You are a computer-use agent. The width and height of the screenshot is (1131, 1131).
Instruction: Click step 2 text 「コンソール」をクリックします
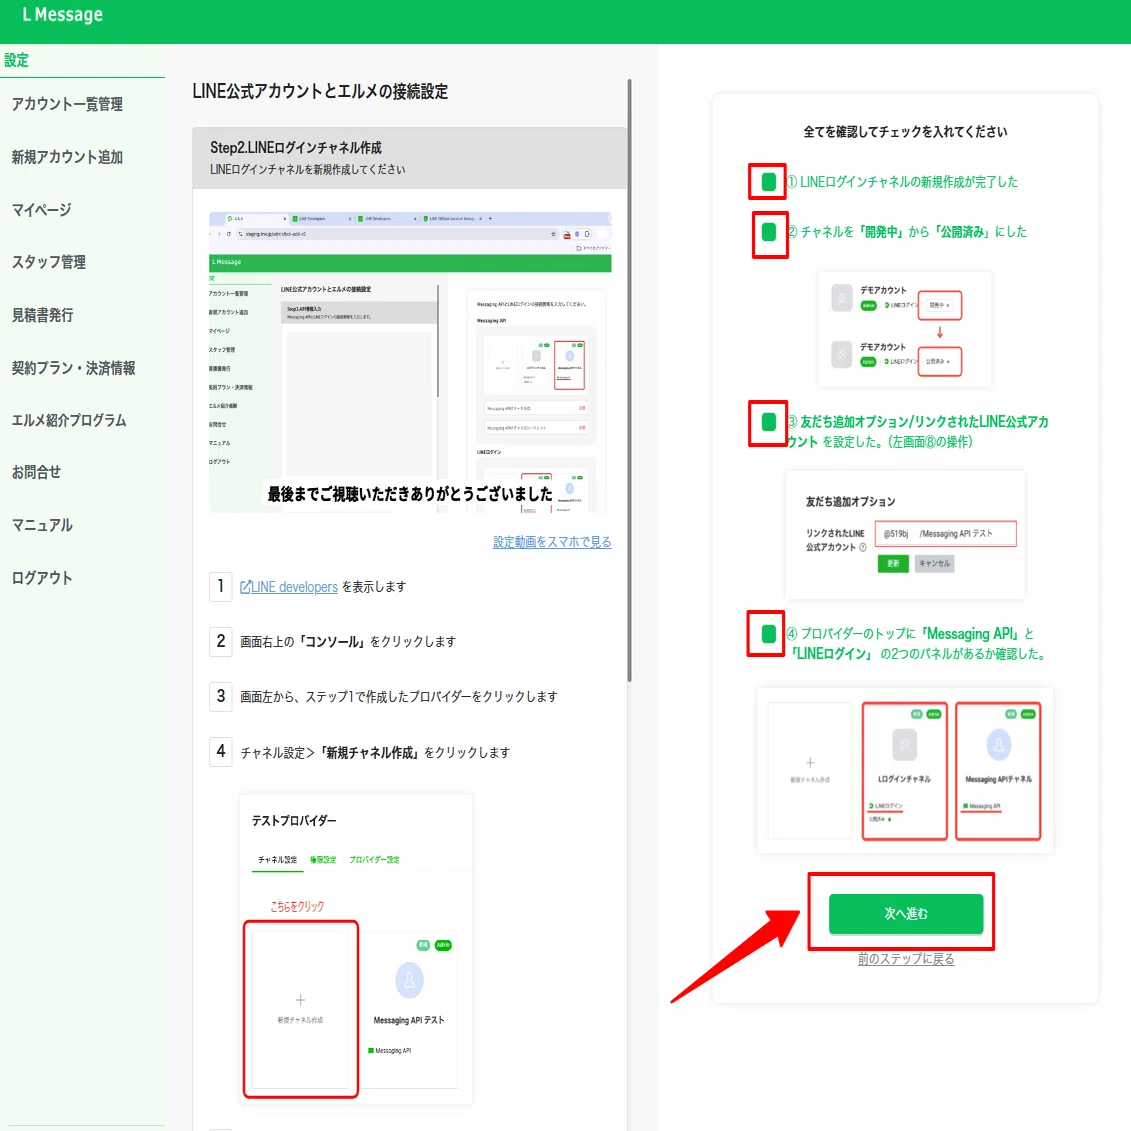348,642
